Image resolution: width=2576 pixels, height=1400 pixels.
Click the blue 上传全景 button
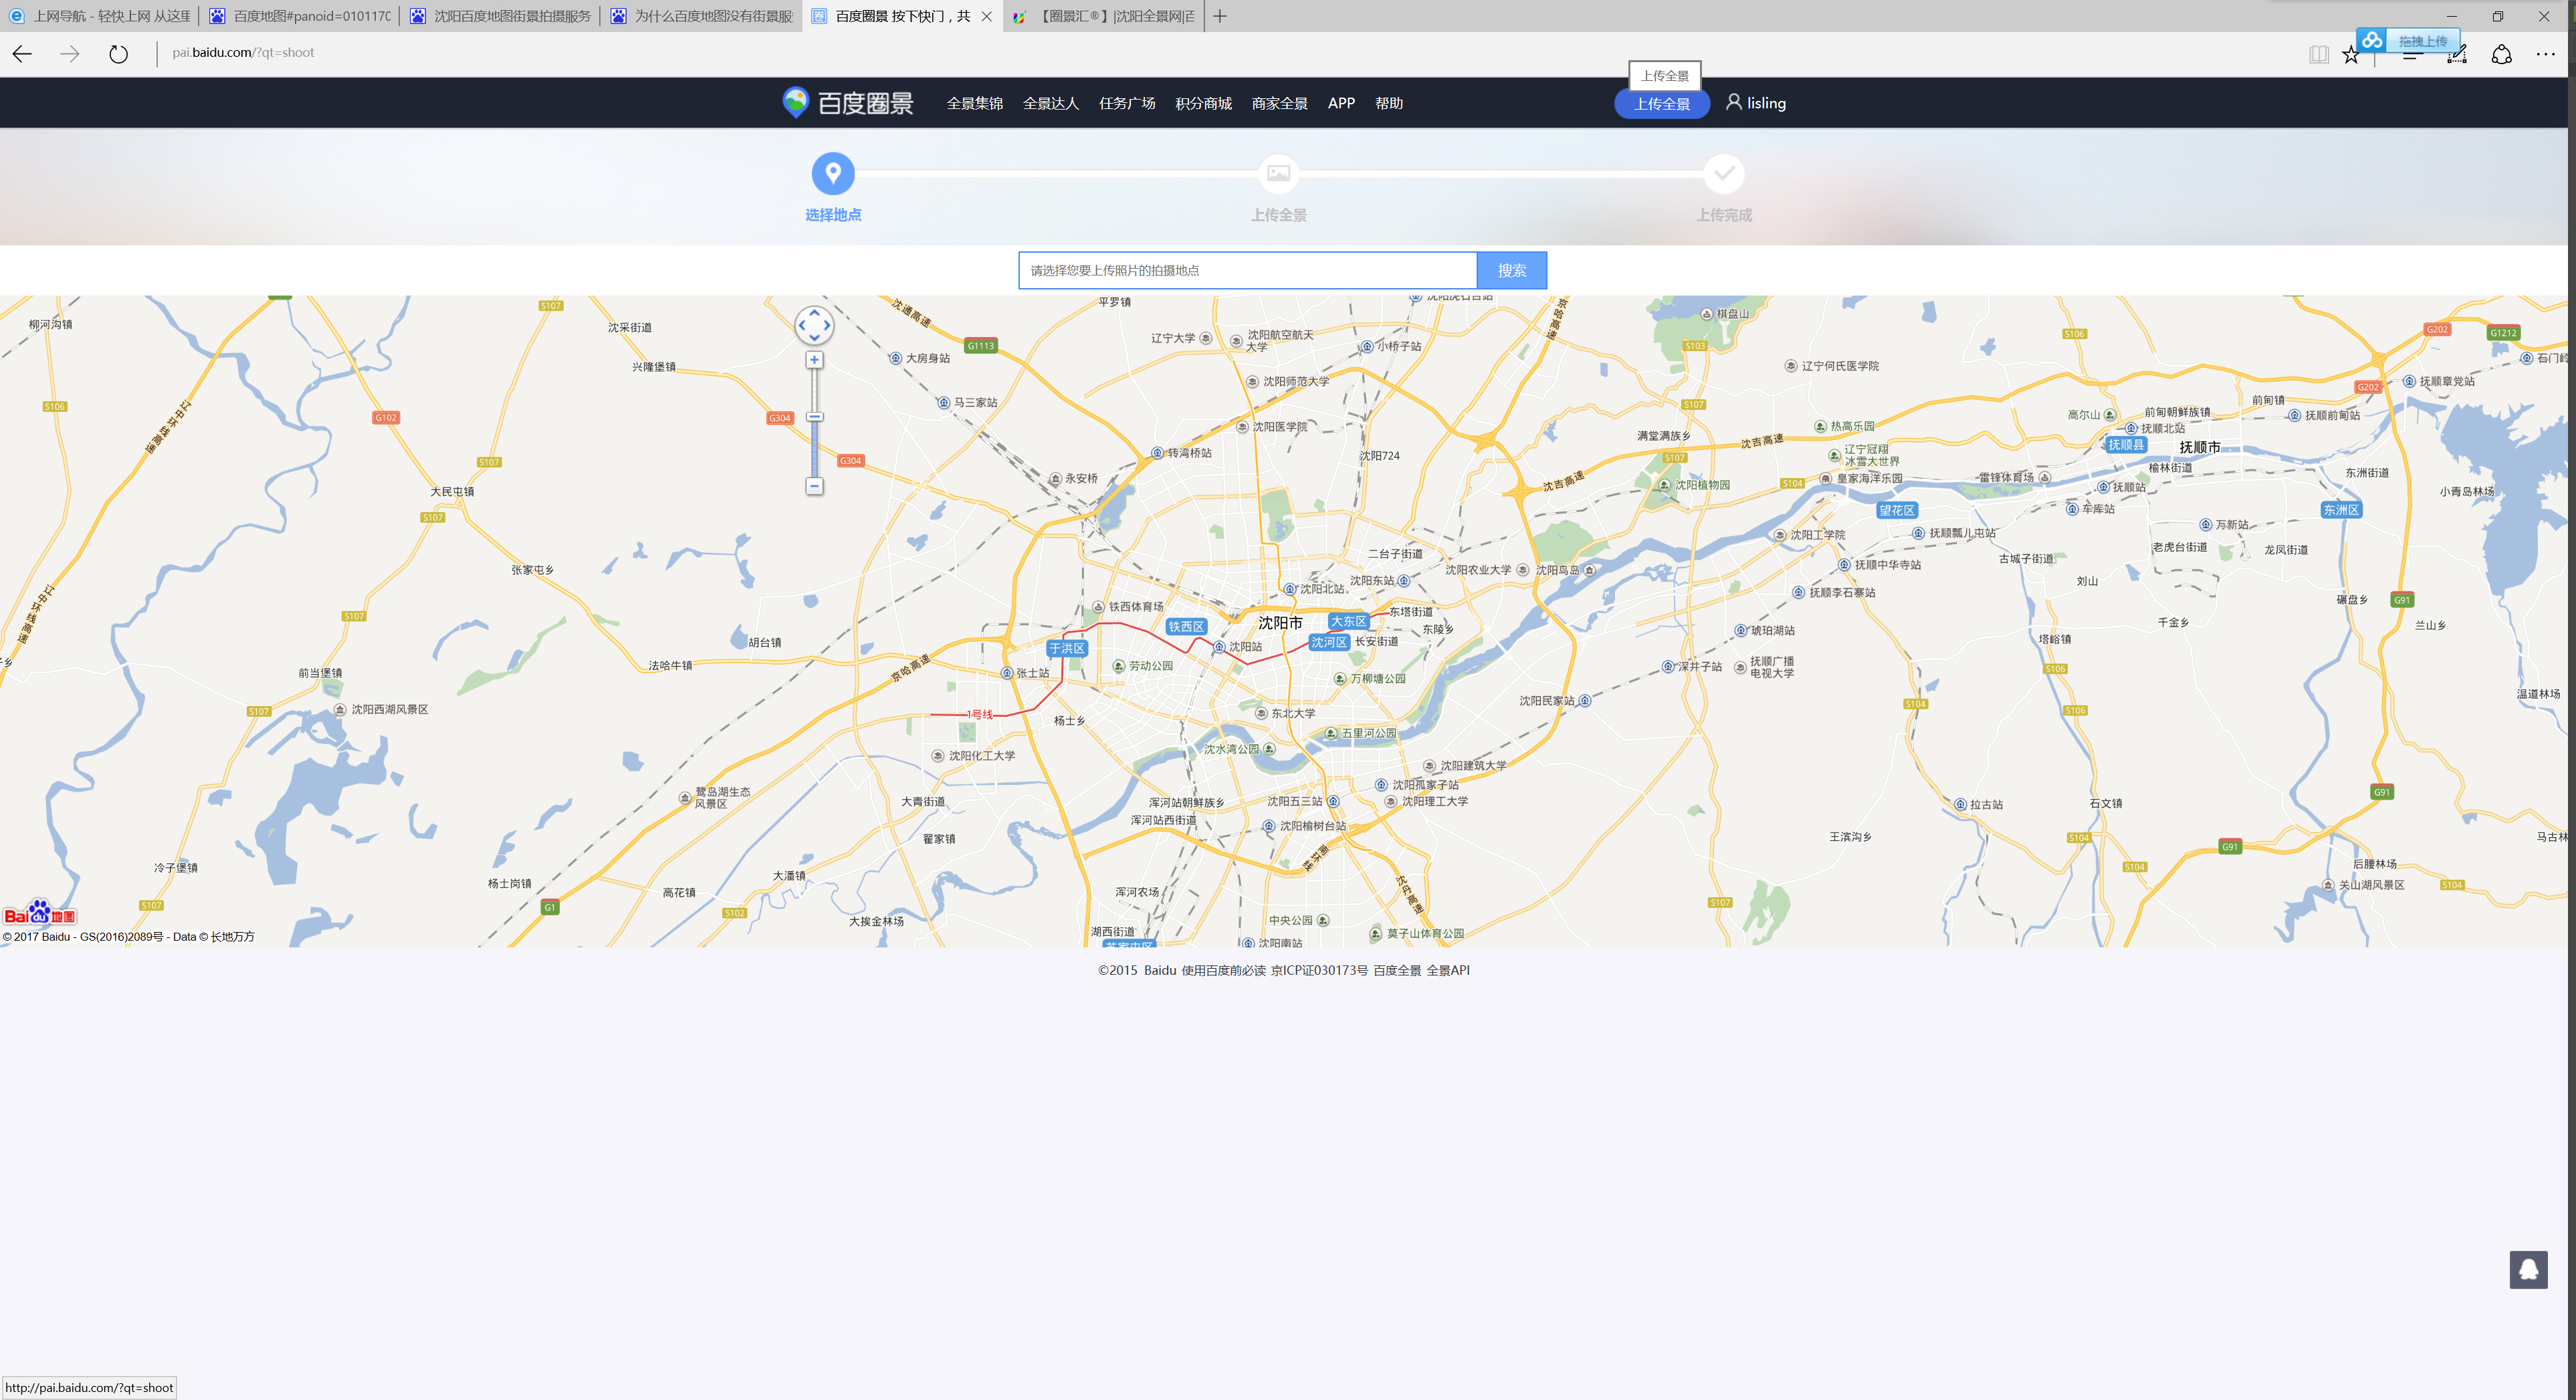coord(1662,103)
